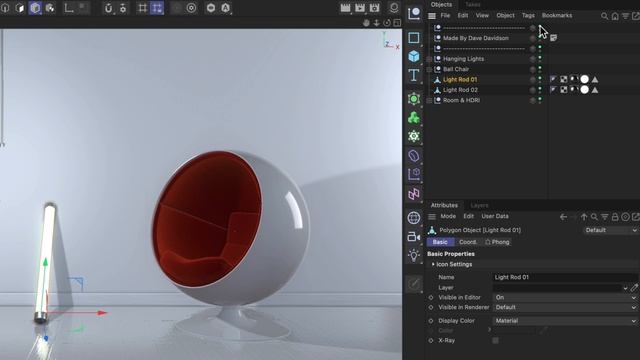Open the Visible in Editor dropdown
640x360 pixels.
[x=565, y=298]
